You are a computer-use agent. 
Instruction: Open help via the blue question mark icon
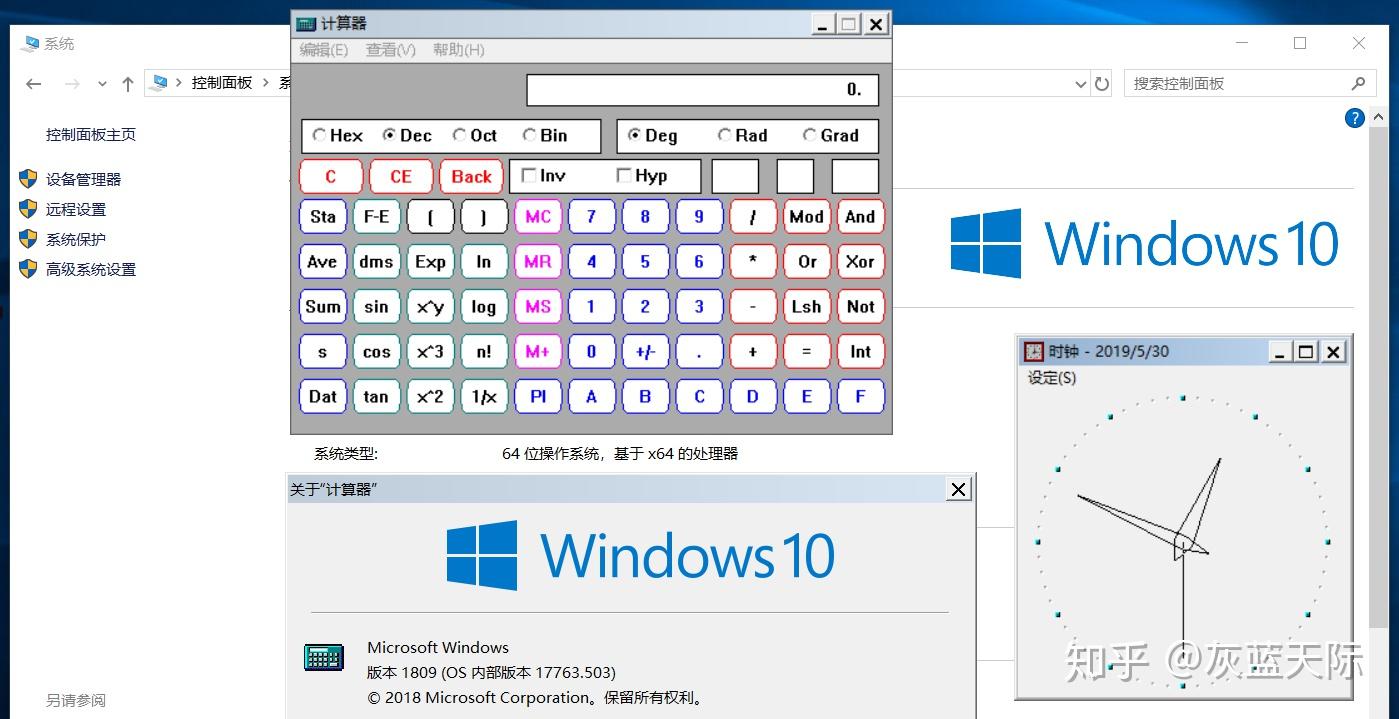click(x=1354, y=118)
